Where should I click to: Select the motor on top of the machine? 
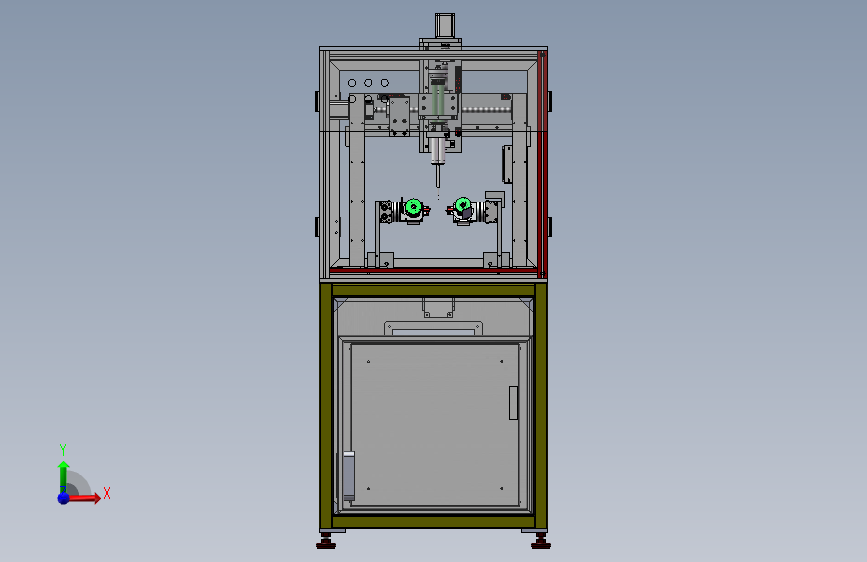(444, 26)
